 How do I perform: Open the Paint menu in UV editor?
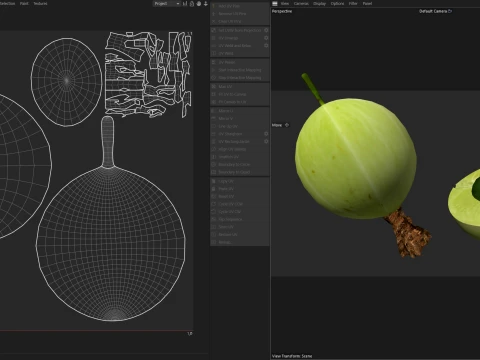(24, 3)
